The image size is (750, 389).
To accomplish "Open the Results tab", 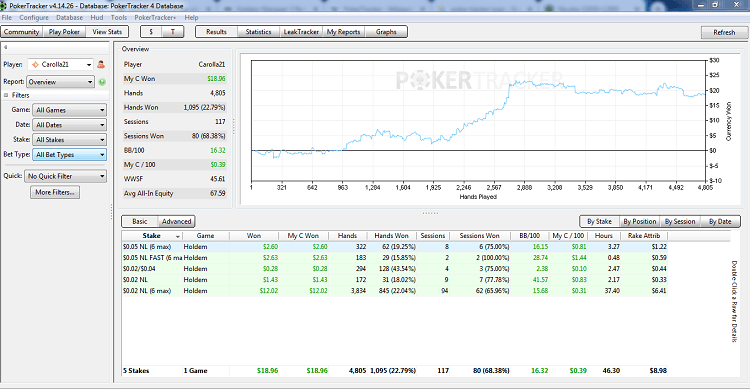I will point(216,32).
